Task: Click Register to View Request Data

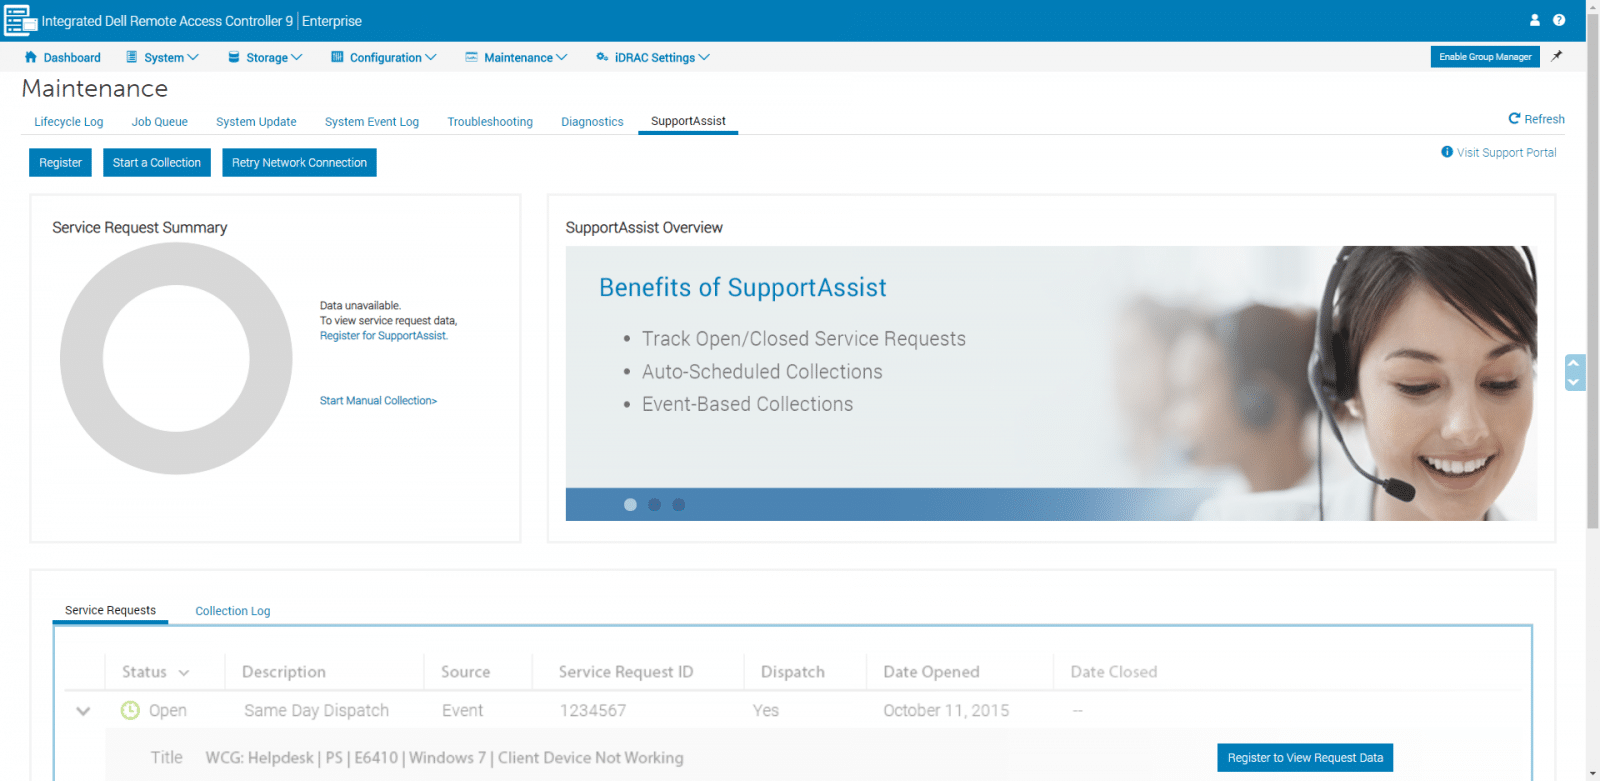Action: pos(1305,758)
